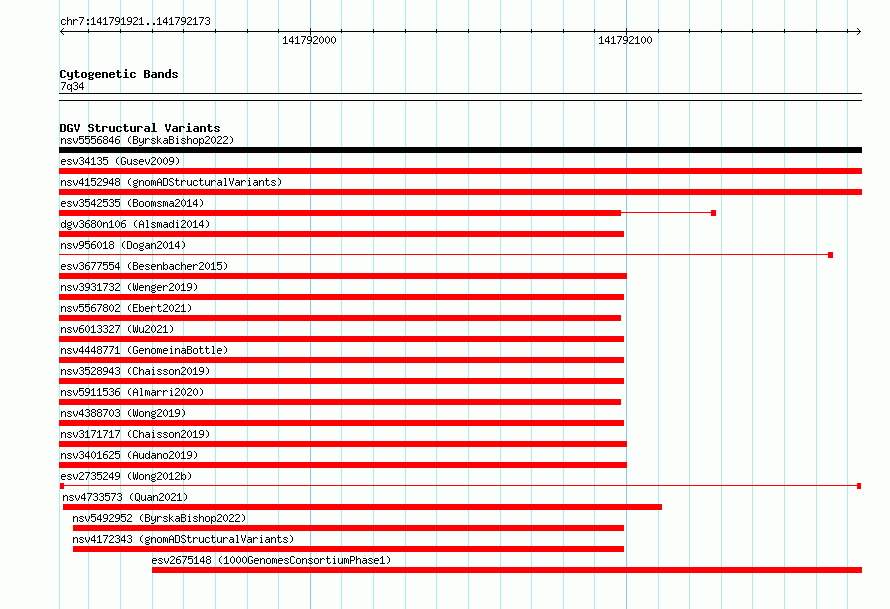Click nsv4388703 (Wong2019) label
The image size is (890, 609).
123,413
